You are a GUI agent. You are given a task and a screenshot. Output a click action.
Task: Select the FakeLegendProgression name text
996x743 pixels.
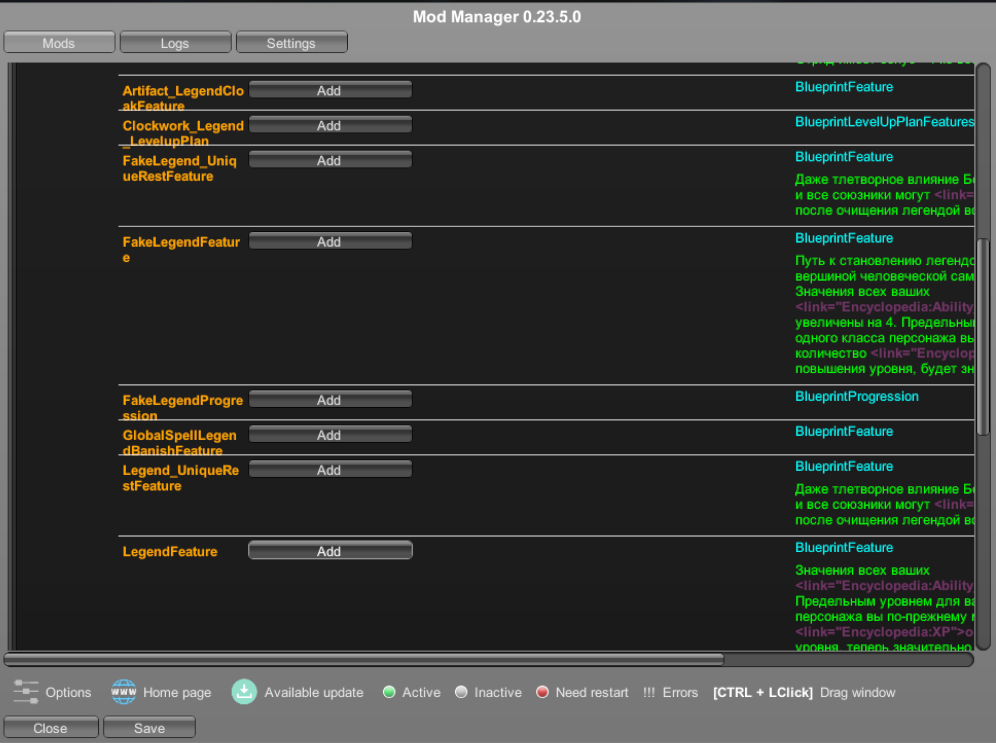(x=183, y=407)
